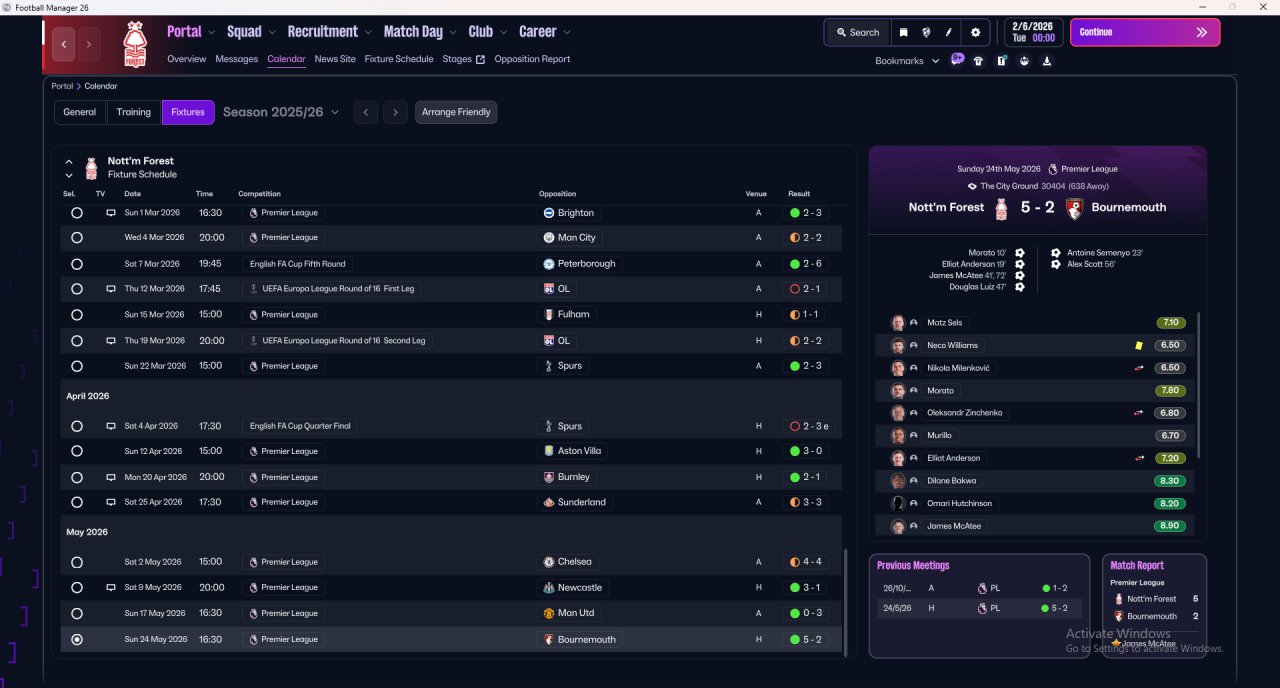Click the TV icon on the Burnley fixture

pos(111,477)
